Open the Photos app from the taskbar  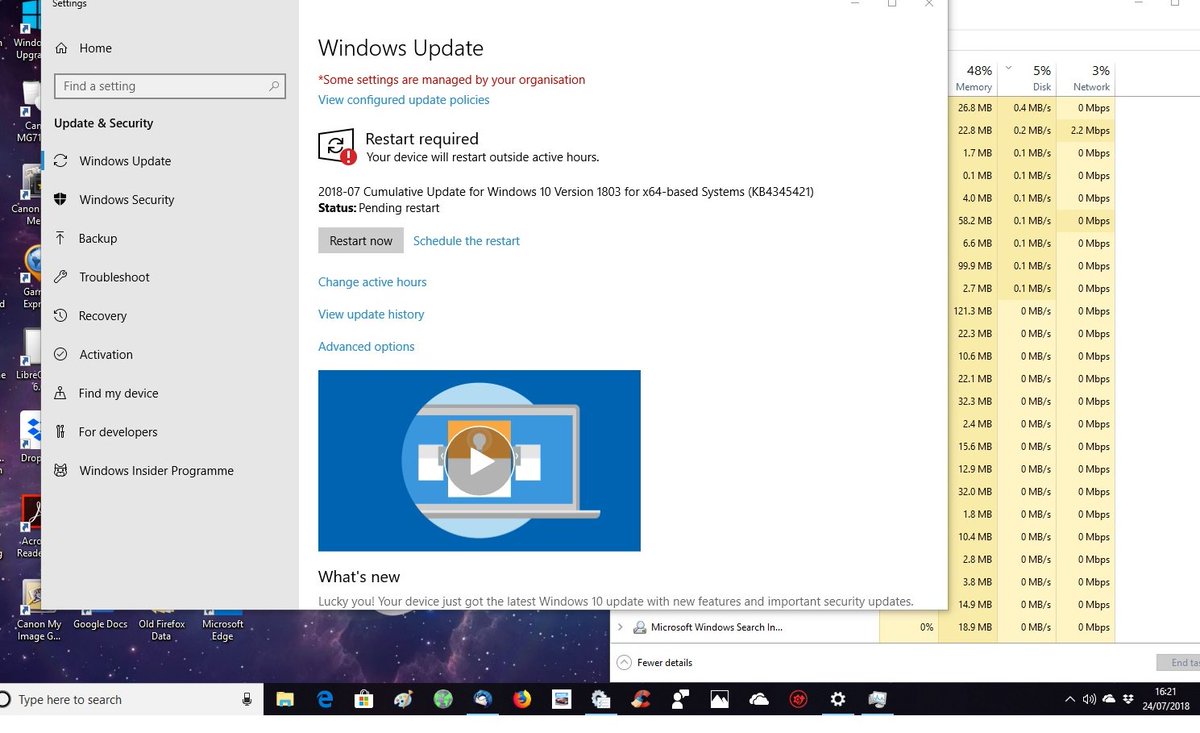pos(719,700)
